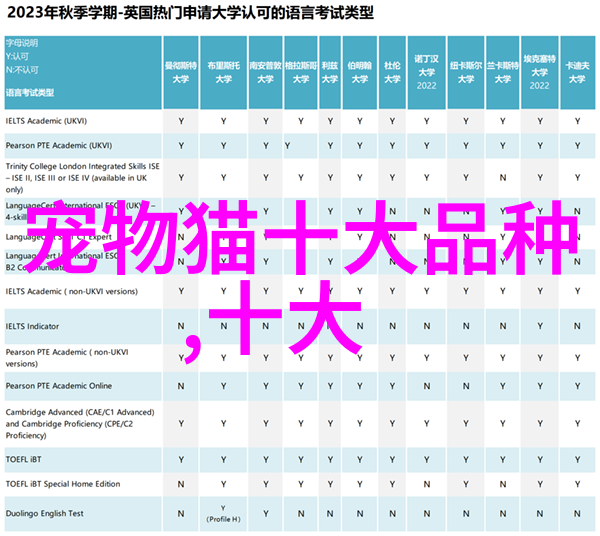Select the 'TOEFL iBT' row label
Image resolution: width=600 pixels, height=536 pixels.
click(23, 459)
